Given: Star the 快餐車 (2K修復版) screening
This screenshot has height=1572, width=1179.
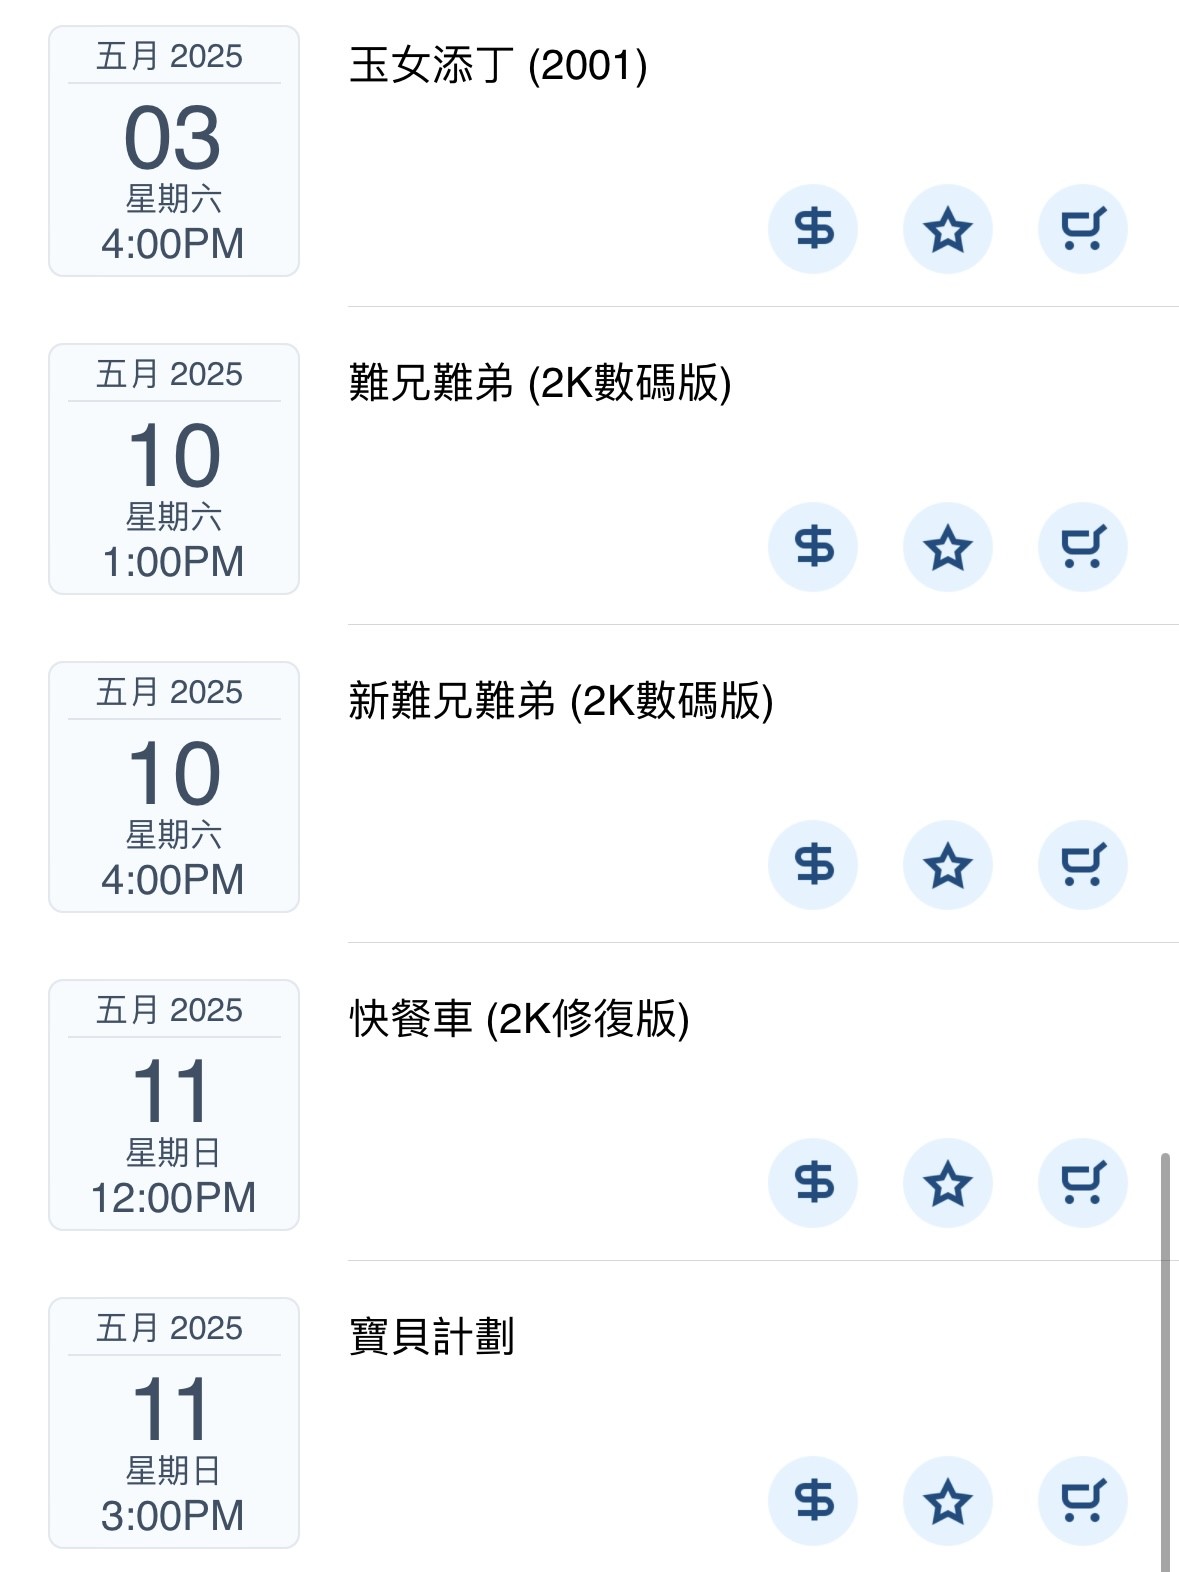Looking at the screenshot, I should [948, 1183].
